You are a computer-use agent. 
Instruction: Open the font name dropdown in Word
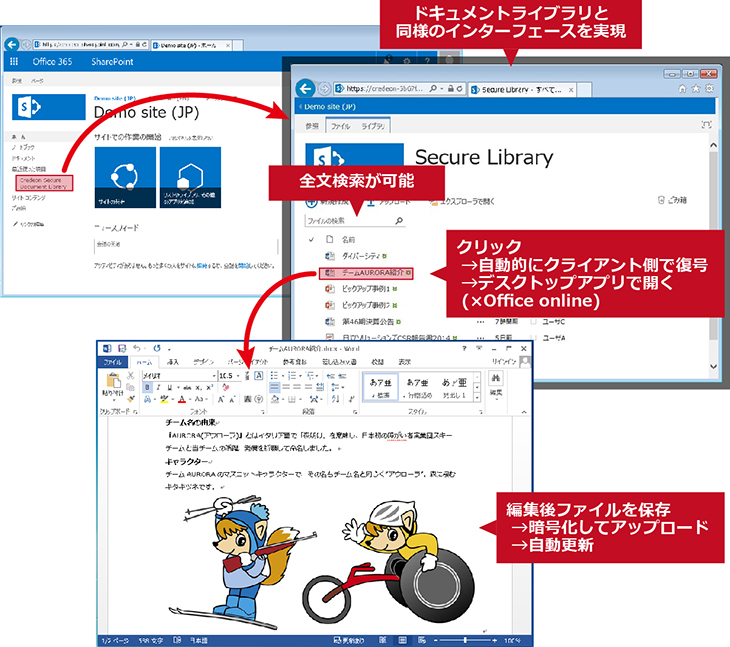pyautogui.click(x=213, y=375)
